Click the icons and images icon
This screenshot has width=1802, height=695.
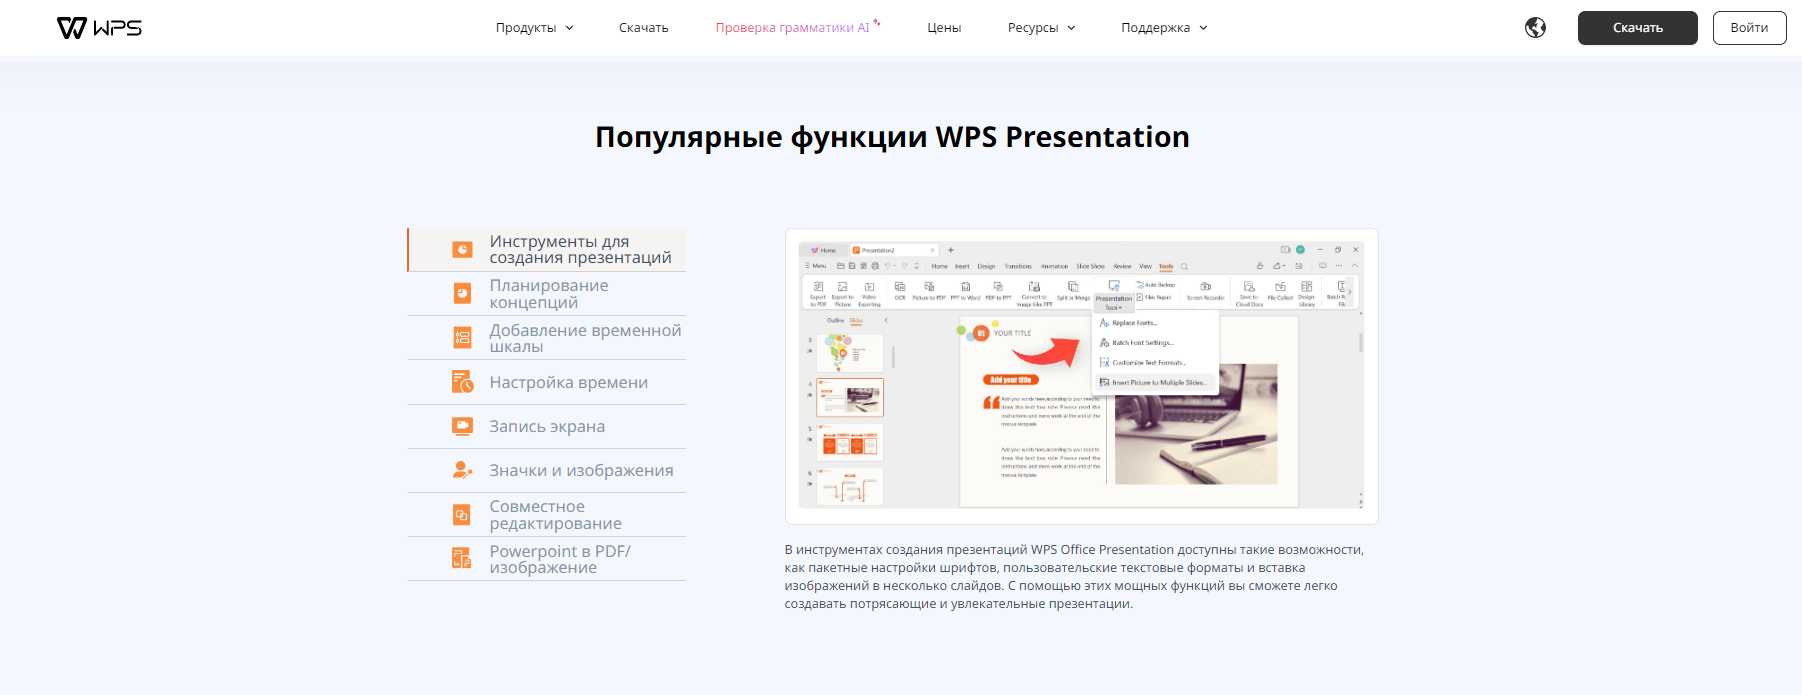point(462,470)
